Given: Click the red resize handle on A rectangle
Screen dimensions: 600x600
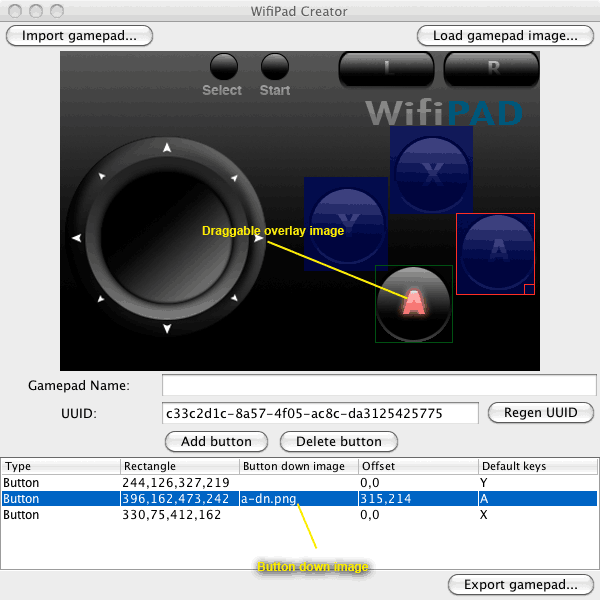Looking at the screenshot, I should (x=529, y=289).
